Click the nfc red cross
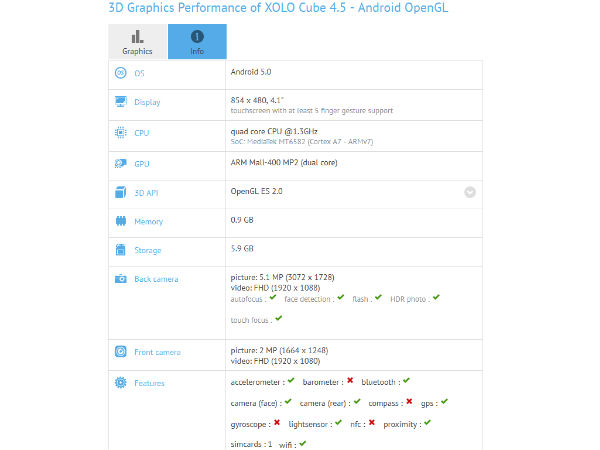Image resolution: width=600 pixels, height=450 pixels. 372,422
